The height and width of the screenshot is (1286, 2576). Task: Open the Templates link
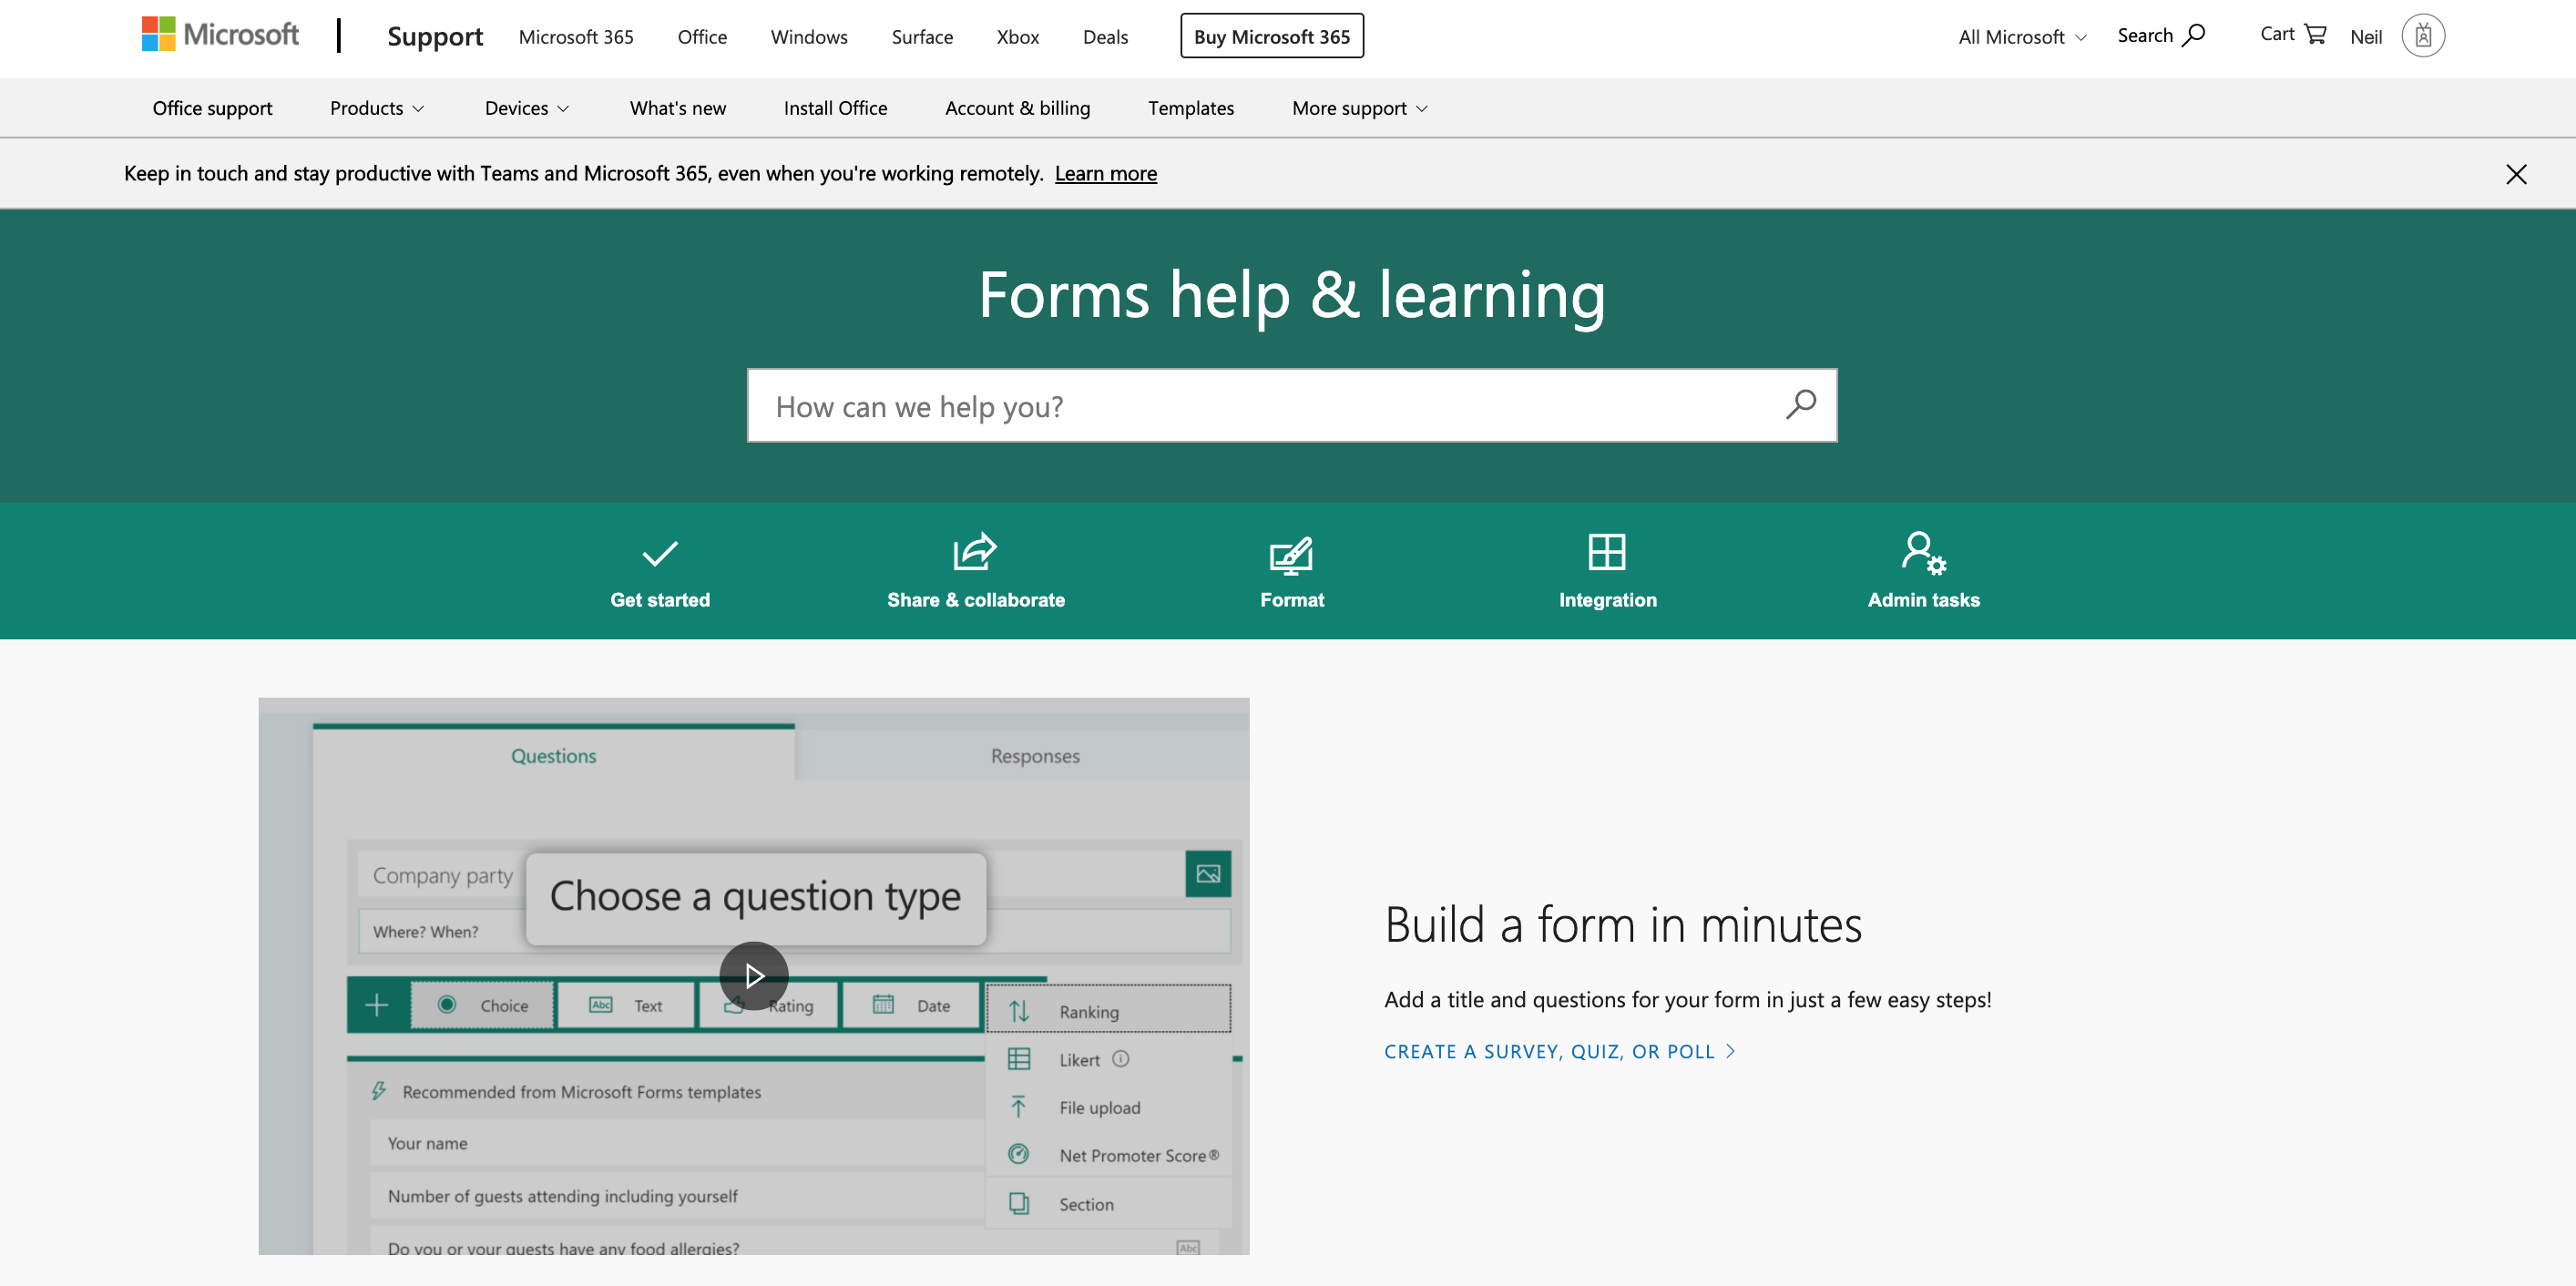1190,108
